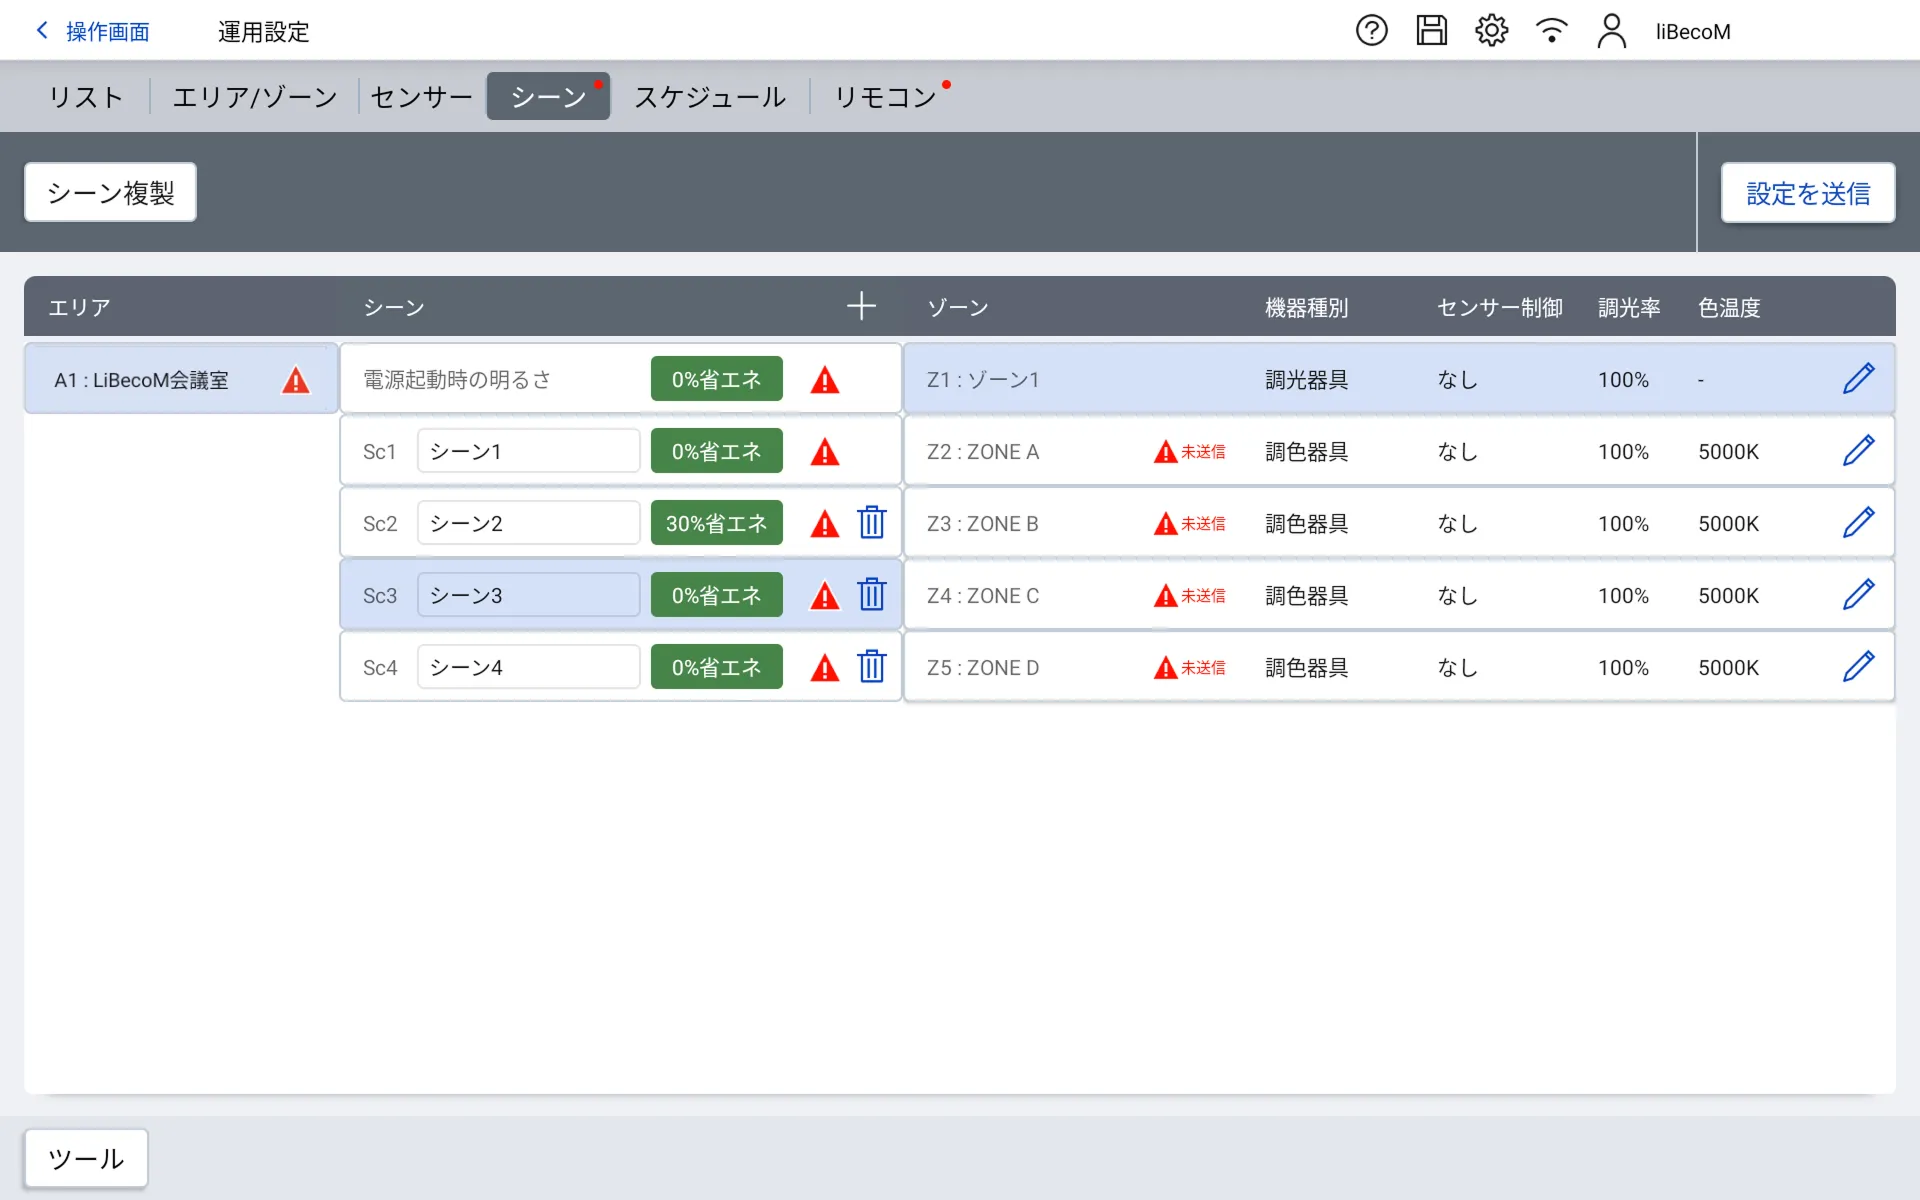Delete scene Sc4 with trash icon
The image size is (1920, 1200).
(x=872, y=667)
